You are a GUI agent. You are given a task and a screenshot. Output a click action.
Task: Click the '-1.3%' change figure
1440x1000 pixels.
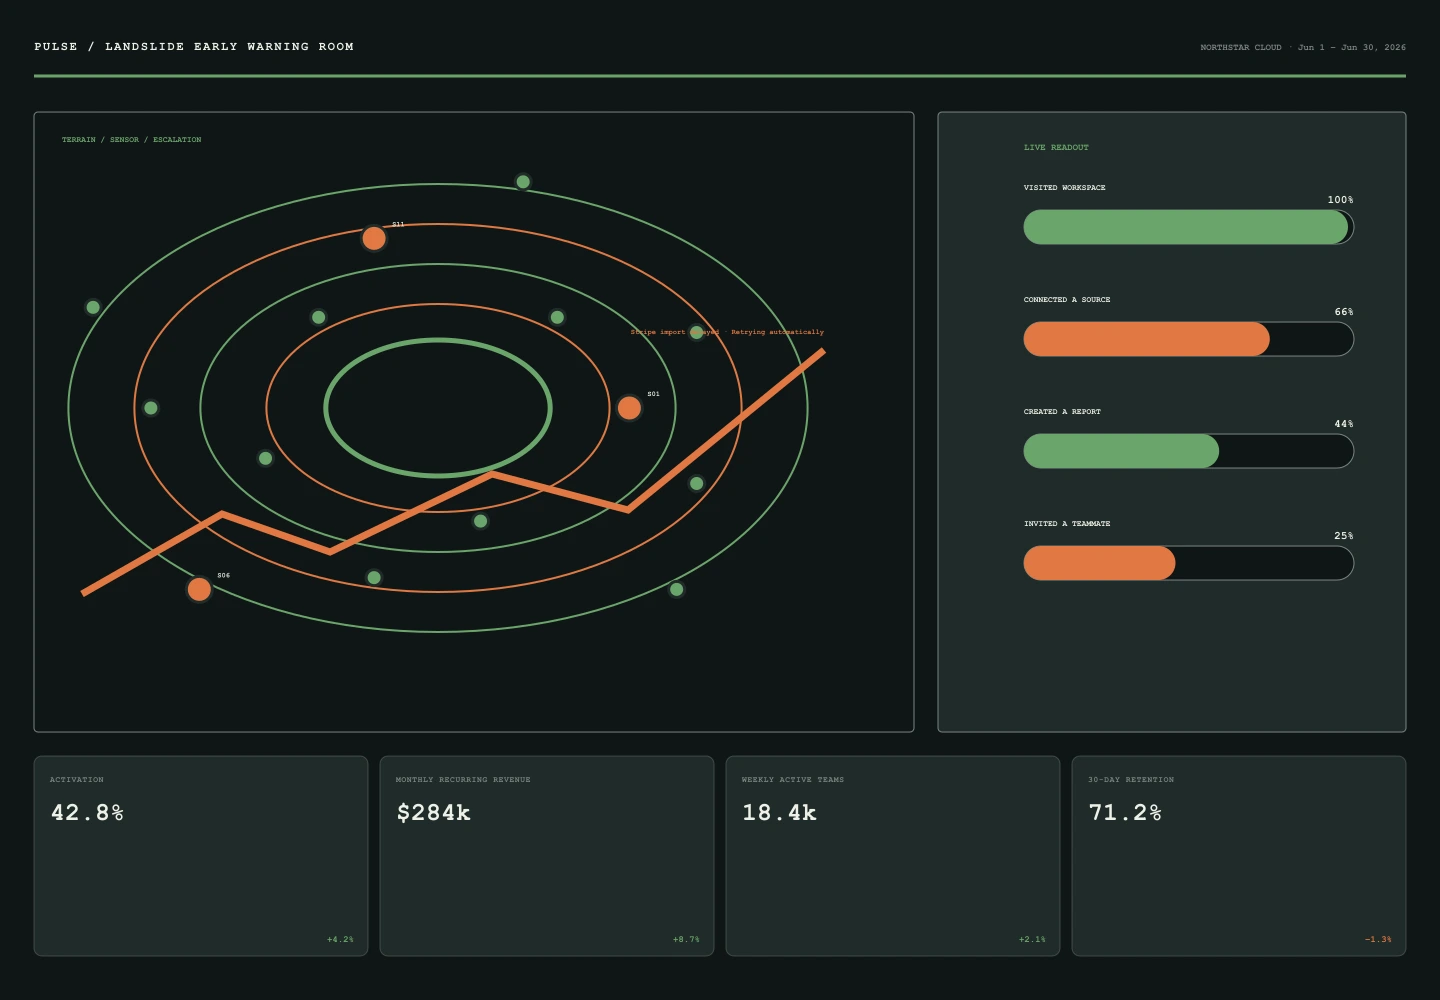click(1378, 940)
